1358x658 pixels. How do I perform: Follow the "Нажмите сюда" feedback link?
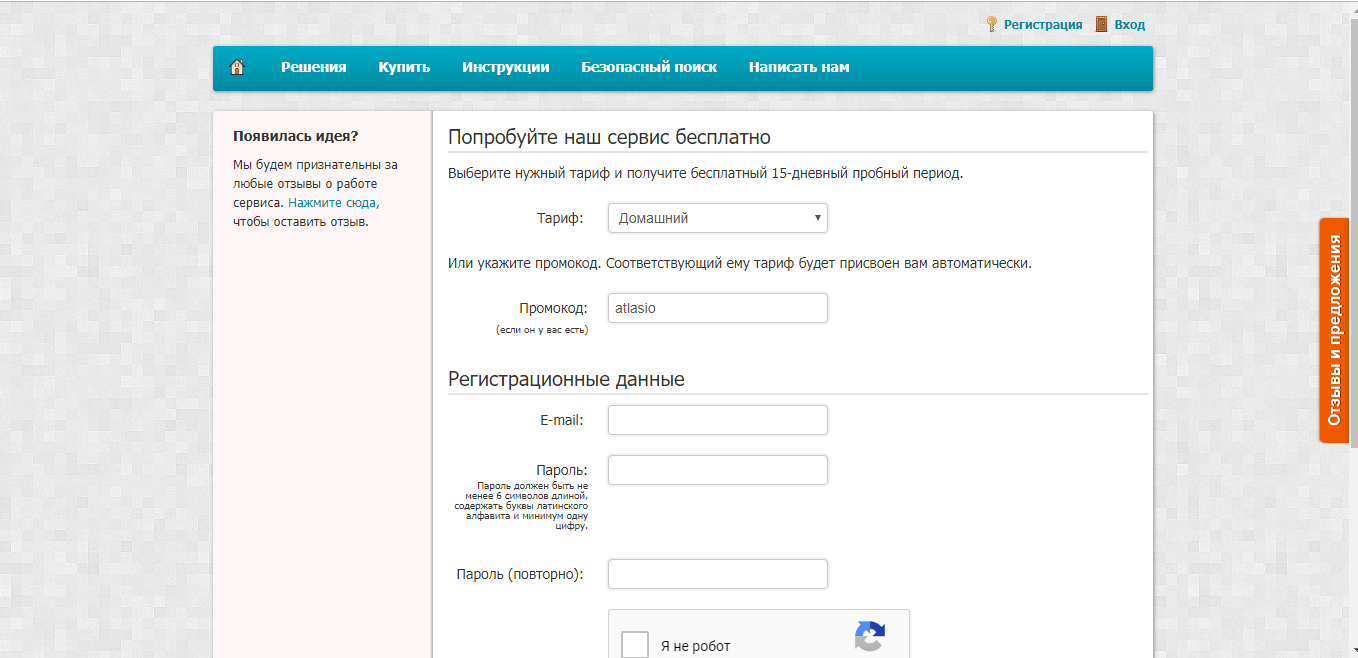pos(333,203)
